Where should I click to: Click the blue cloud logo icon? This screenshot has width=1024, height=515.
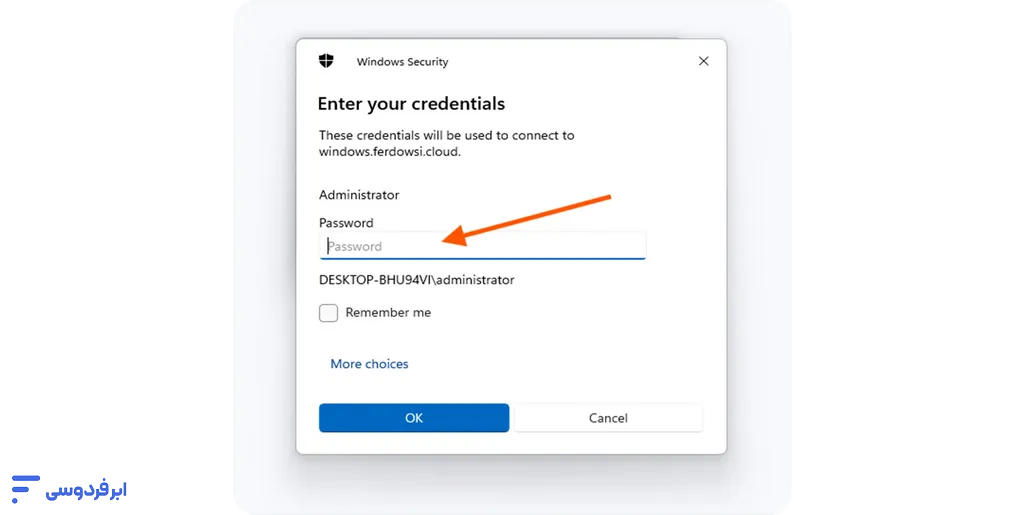(24, 489)
